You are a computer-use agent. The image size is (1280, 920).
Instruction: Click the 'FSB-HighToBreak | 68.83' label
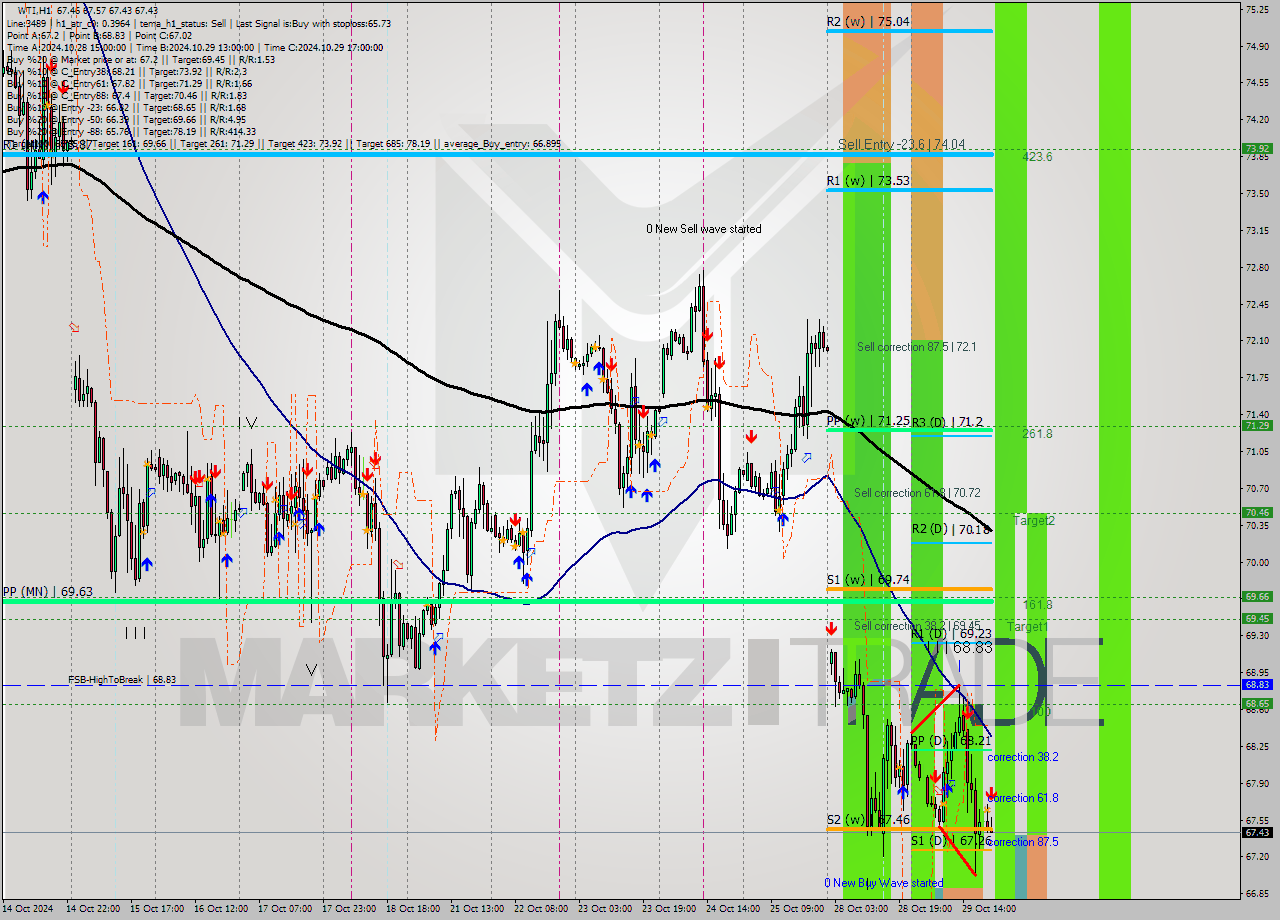pos(122,680)
